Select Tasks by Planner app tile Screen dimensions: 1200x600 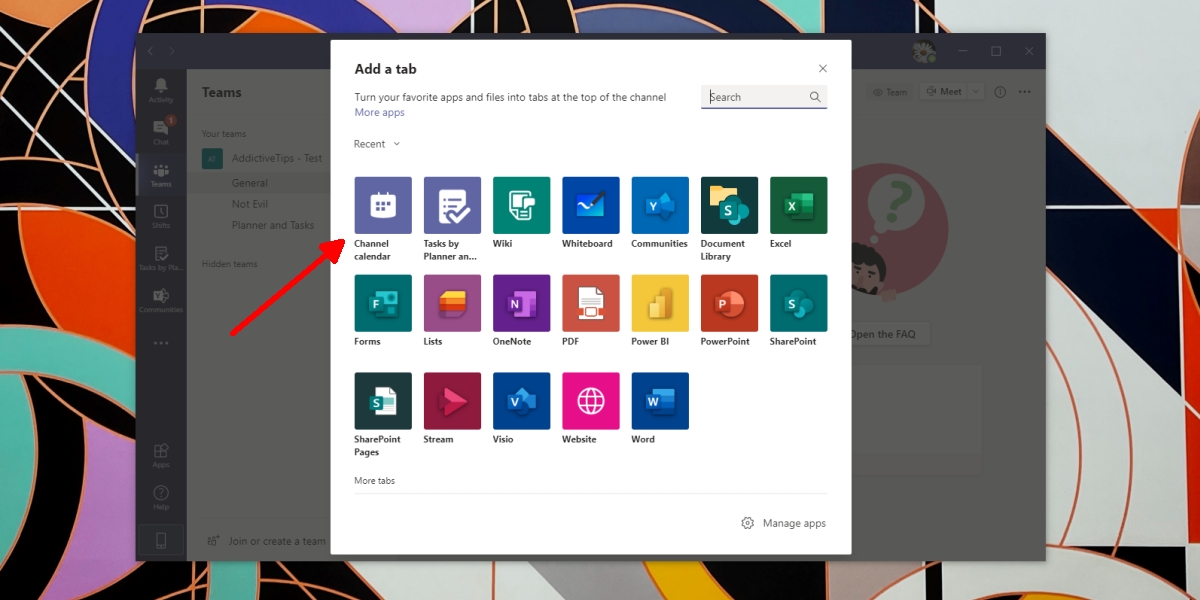(x=452, y=206)
